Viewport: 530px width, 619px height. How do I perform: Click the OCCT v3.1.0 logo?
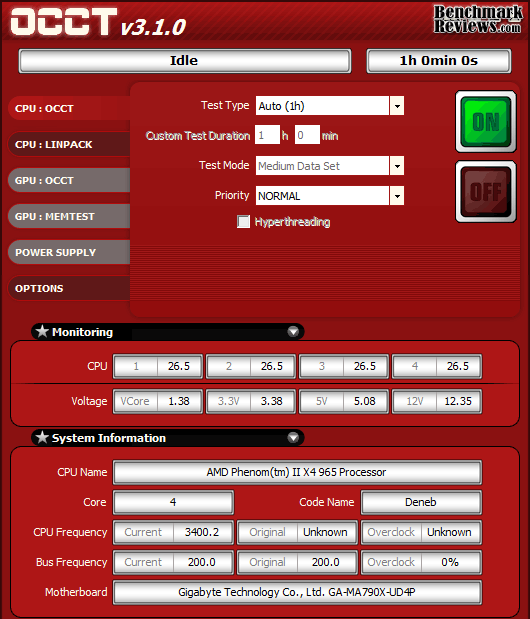coord(98,22)
